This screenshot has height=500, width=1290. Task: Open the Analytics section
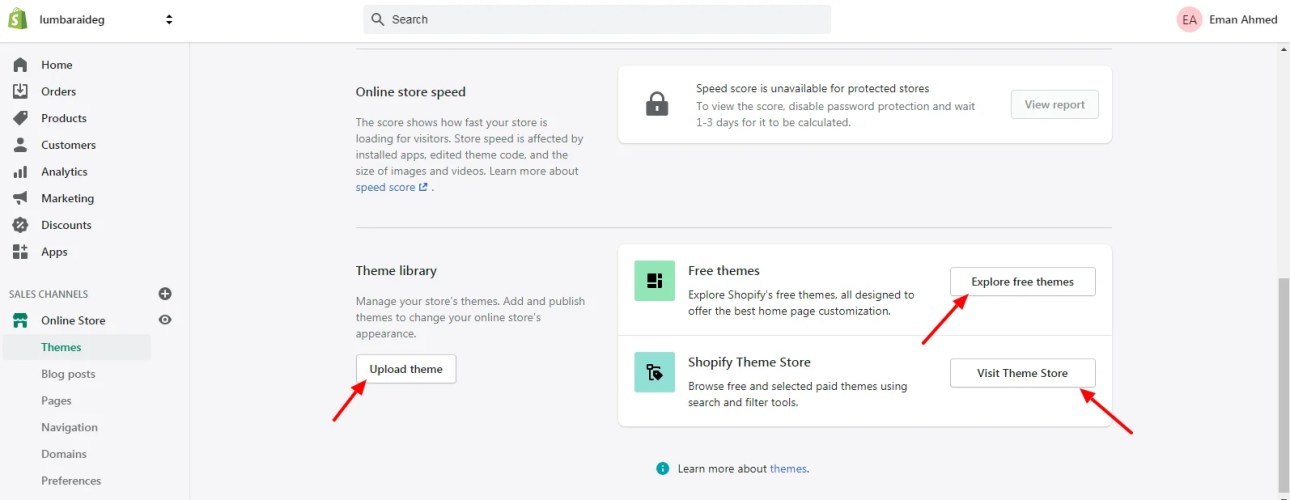pos(64,172)
